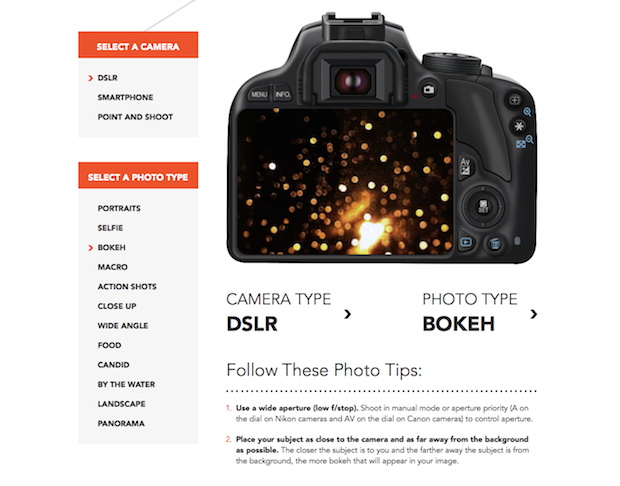
Task: Expand the Camera Type DSLR chevron
Action: point(348,314)
